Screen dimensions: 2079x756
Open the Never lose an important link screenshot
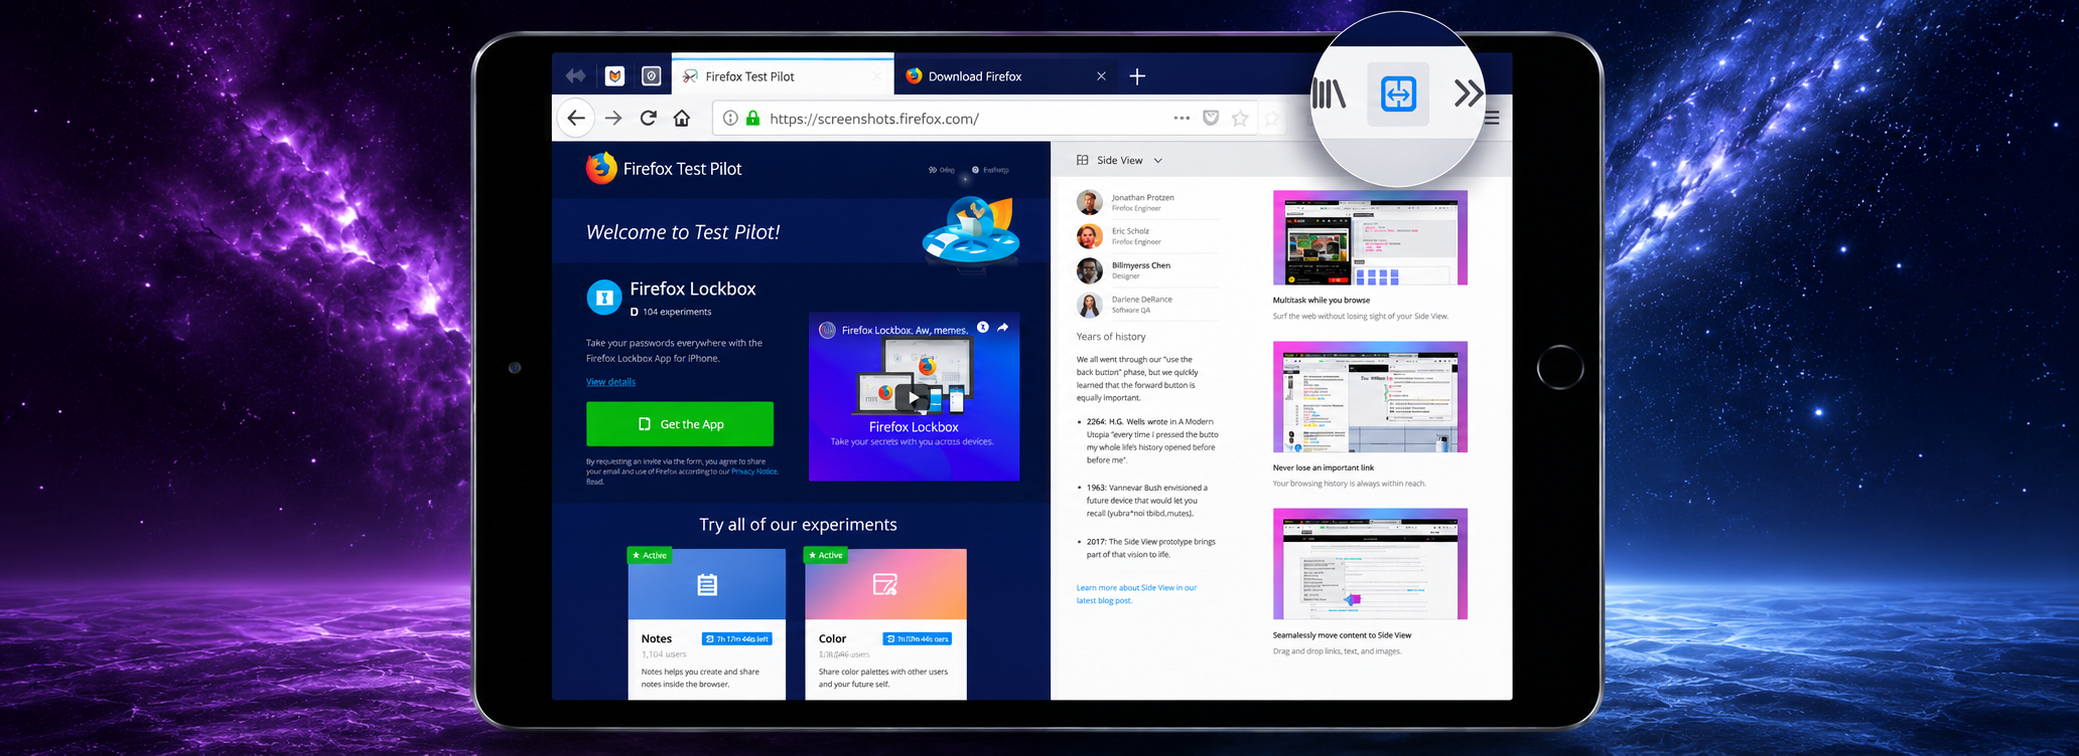click(1370, 397)
